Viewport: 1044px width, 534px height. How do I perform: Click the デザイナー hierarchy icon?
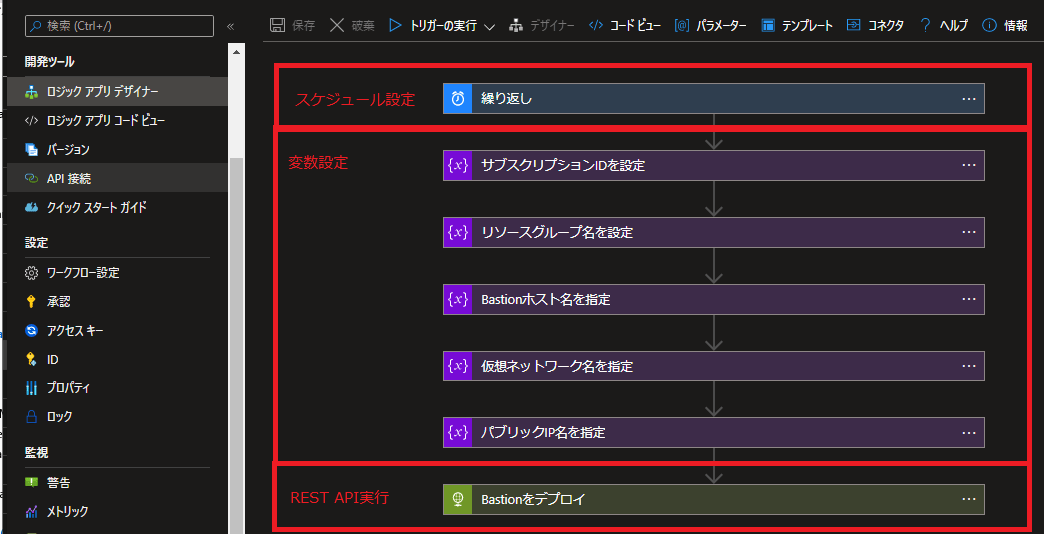click(516, 26)
